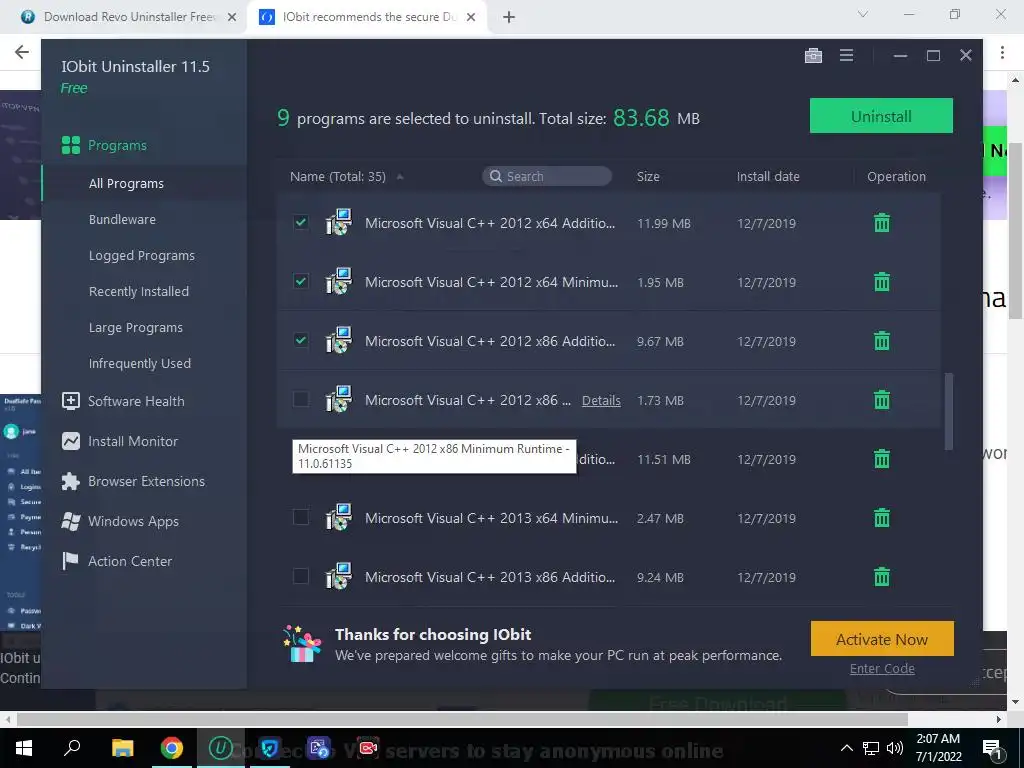
Task: Close the Download Revo Uninstaller tab
Action: click(232, 18)
